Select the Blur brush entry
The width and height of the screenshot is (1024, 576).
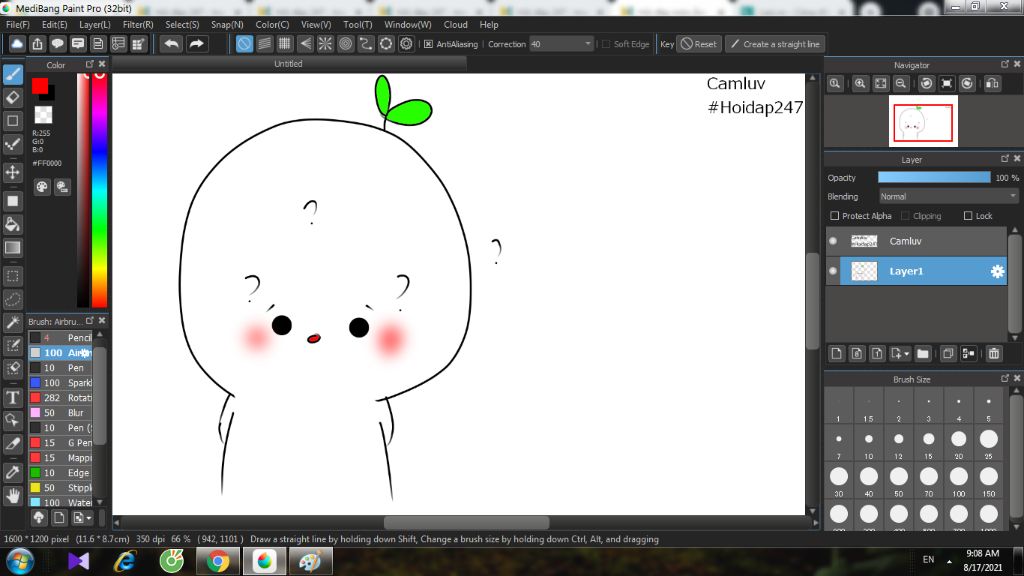click(x=62, y=413)
